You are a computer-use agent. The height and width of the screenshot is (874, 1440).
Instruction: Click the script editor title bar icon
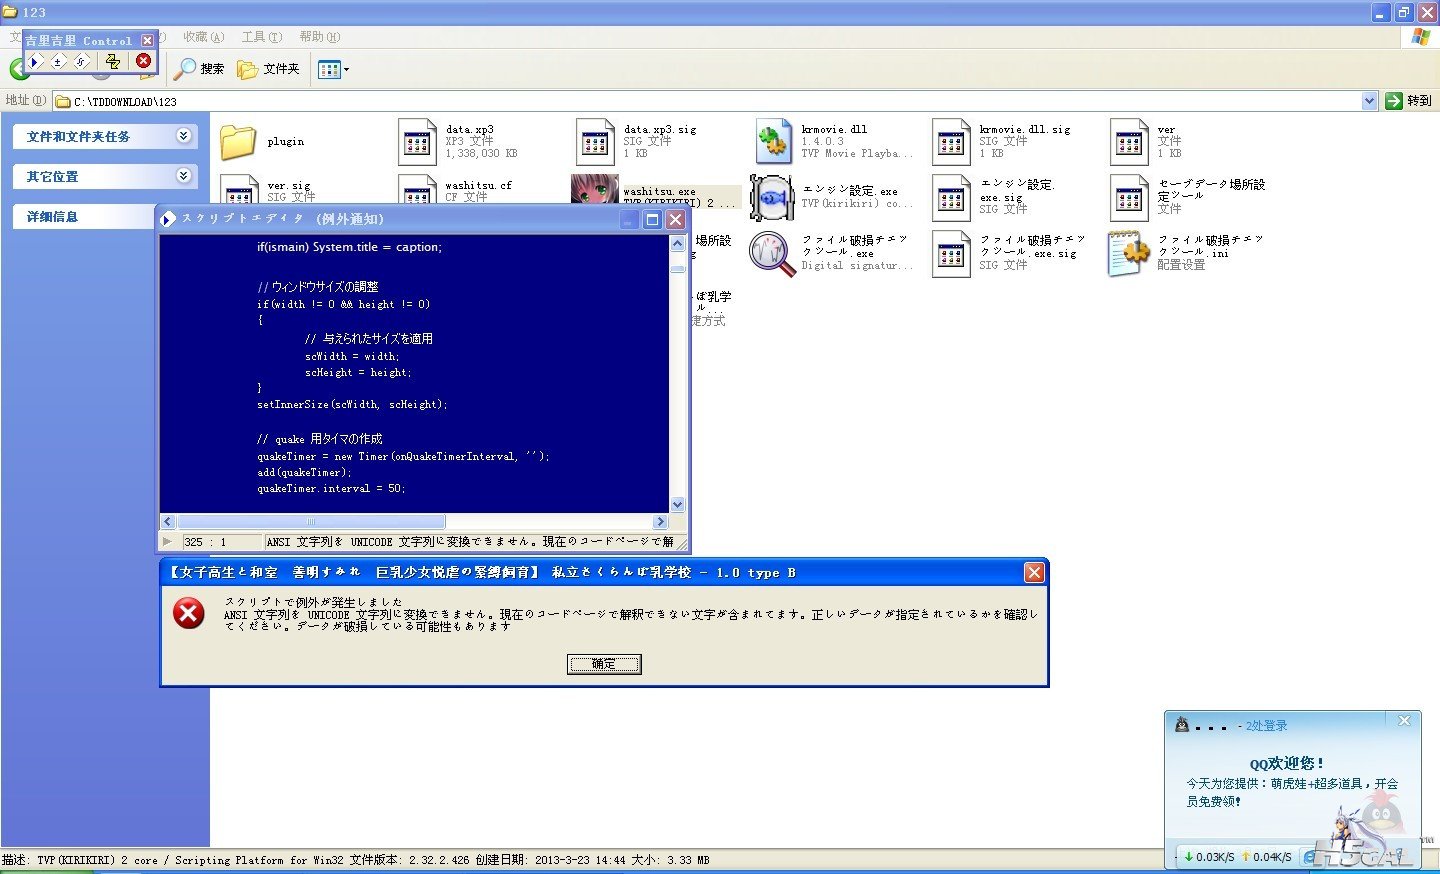tap(168, 219)
